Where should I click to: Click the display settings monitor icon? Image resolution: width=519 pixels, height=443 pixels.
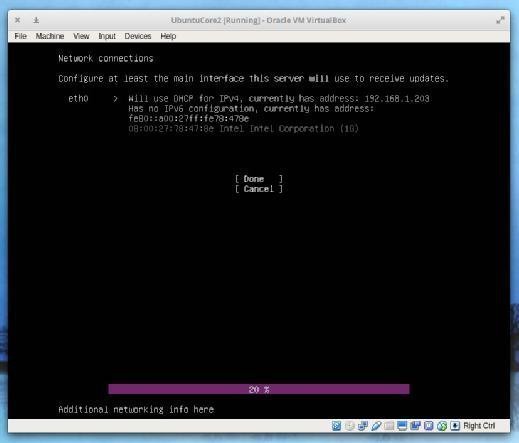402,426
